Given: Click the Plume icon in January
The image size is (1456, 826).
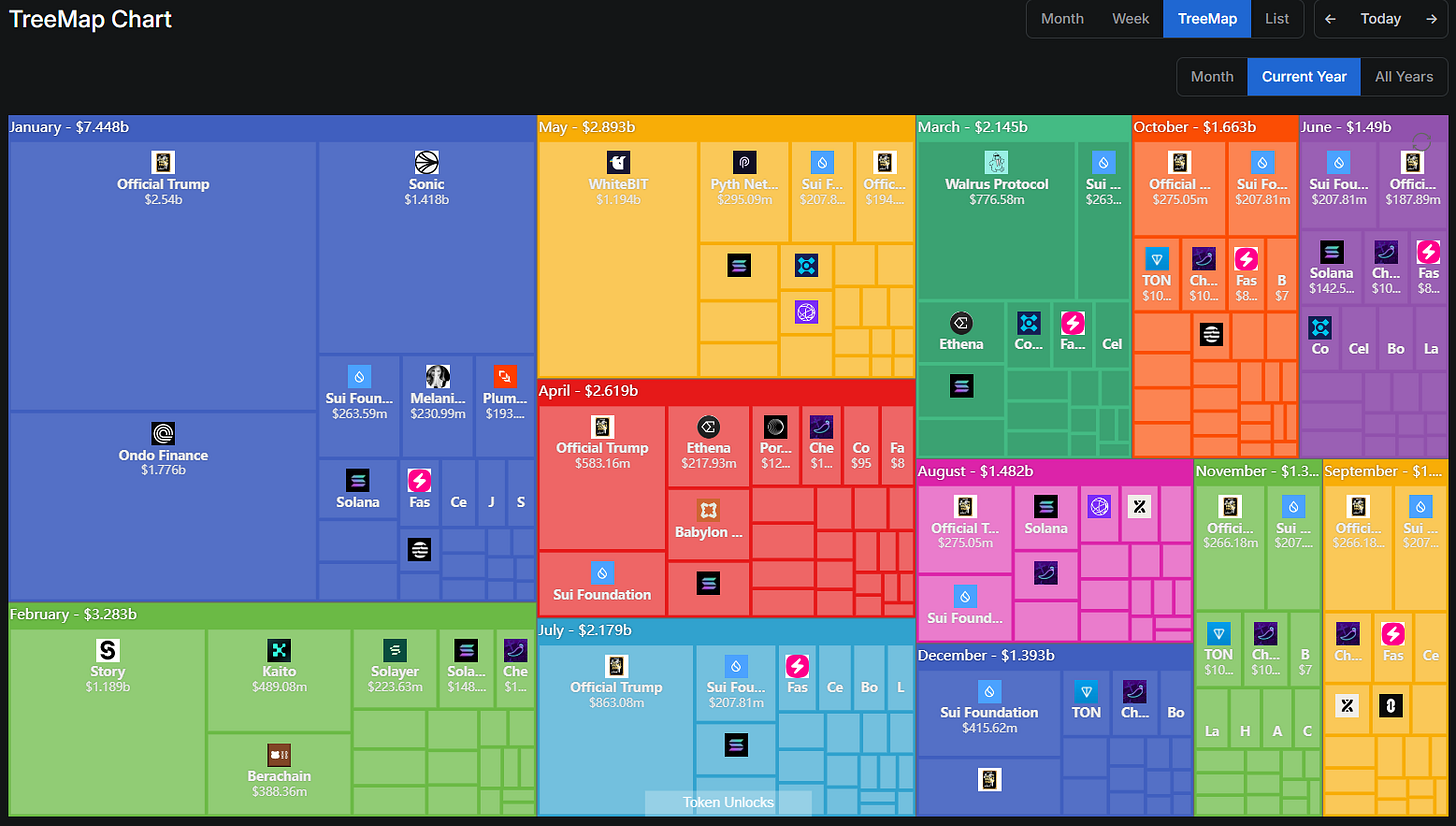Looking at the screenshot, I should coord(506,376).
